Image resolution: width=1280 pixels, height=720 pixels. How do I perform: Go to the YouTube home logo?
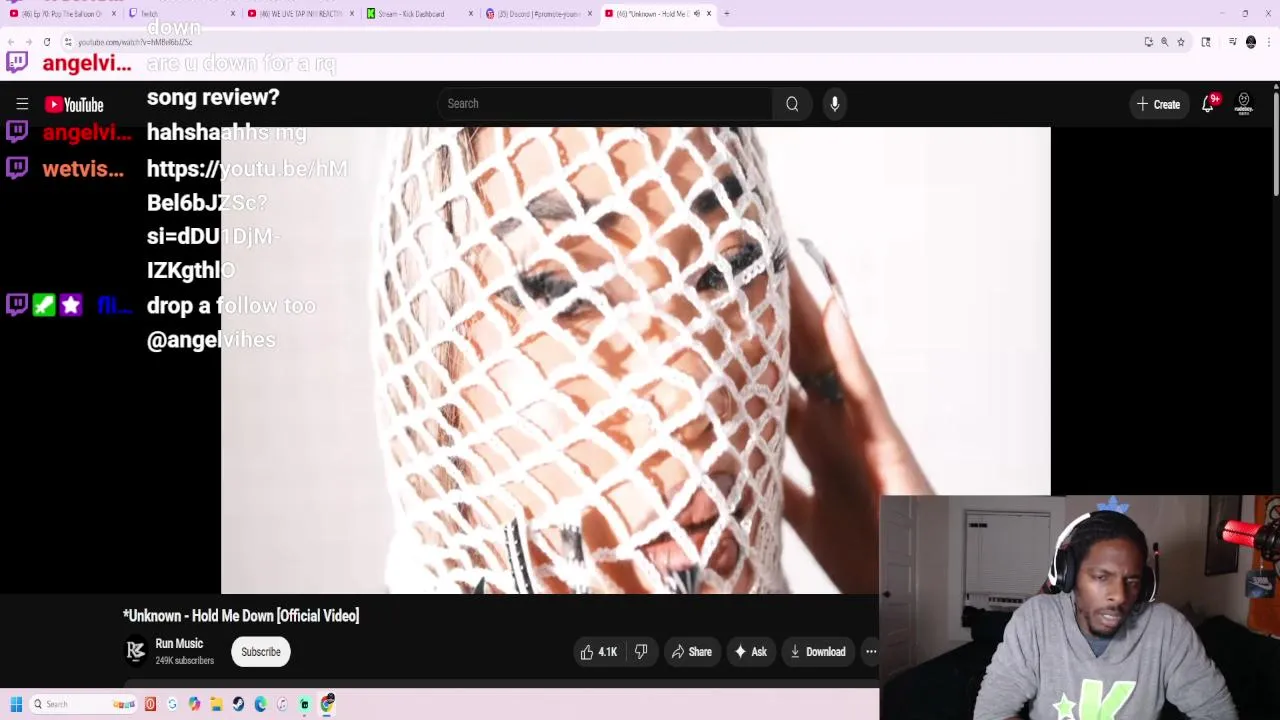74,104
